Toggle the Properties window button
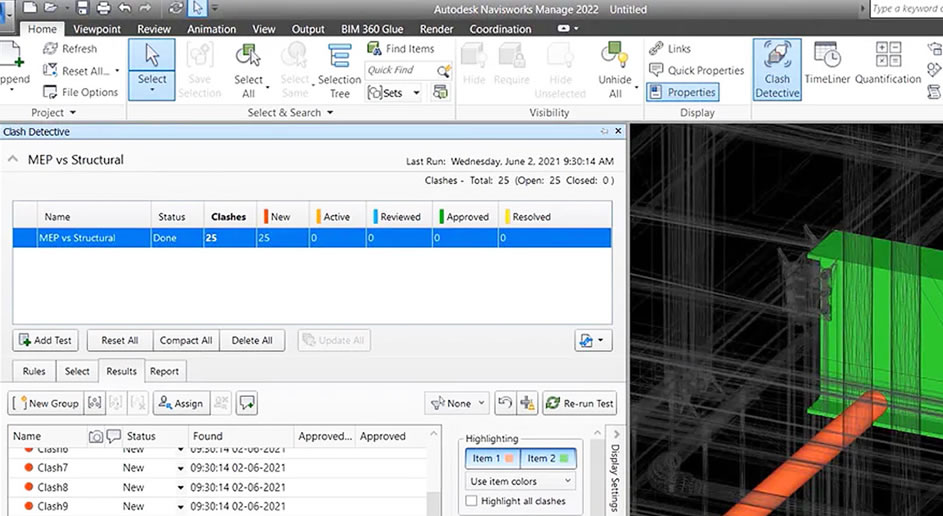This screenshot has height=516, width=943. [683, 92]
